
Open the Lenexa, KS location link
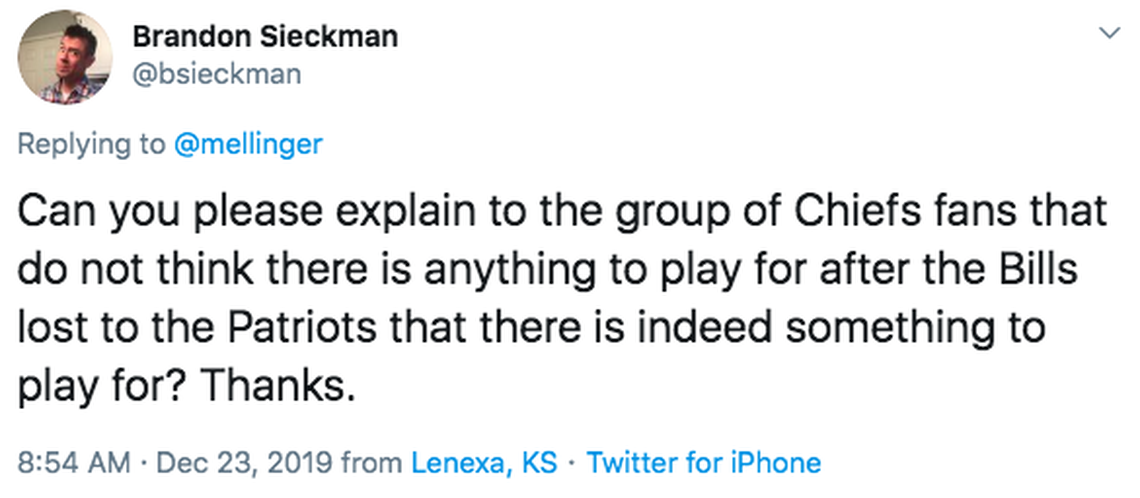[484, 463]
